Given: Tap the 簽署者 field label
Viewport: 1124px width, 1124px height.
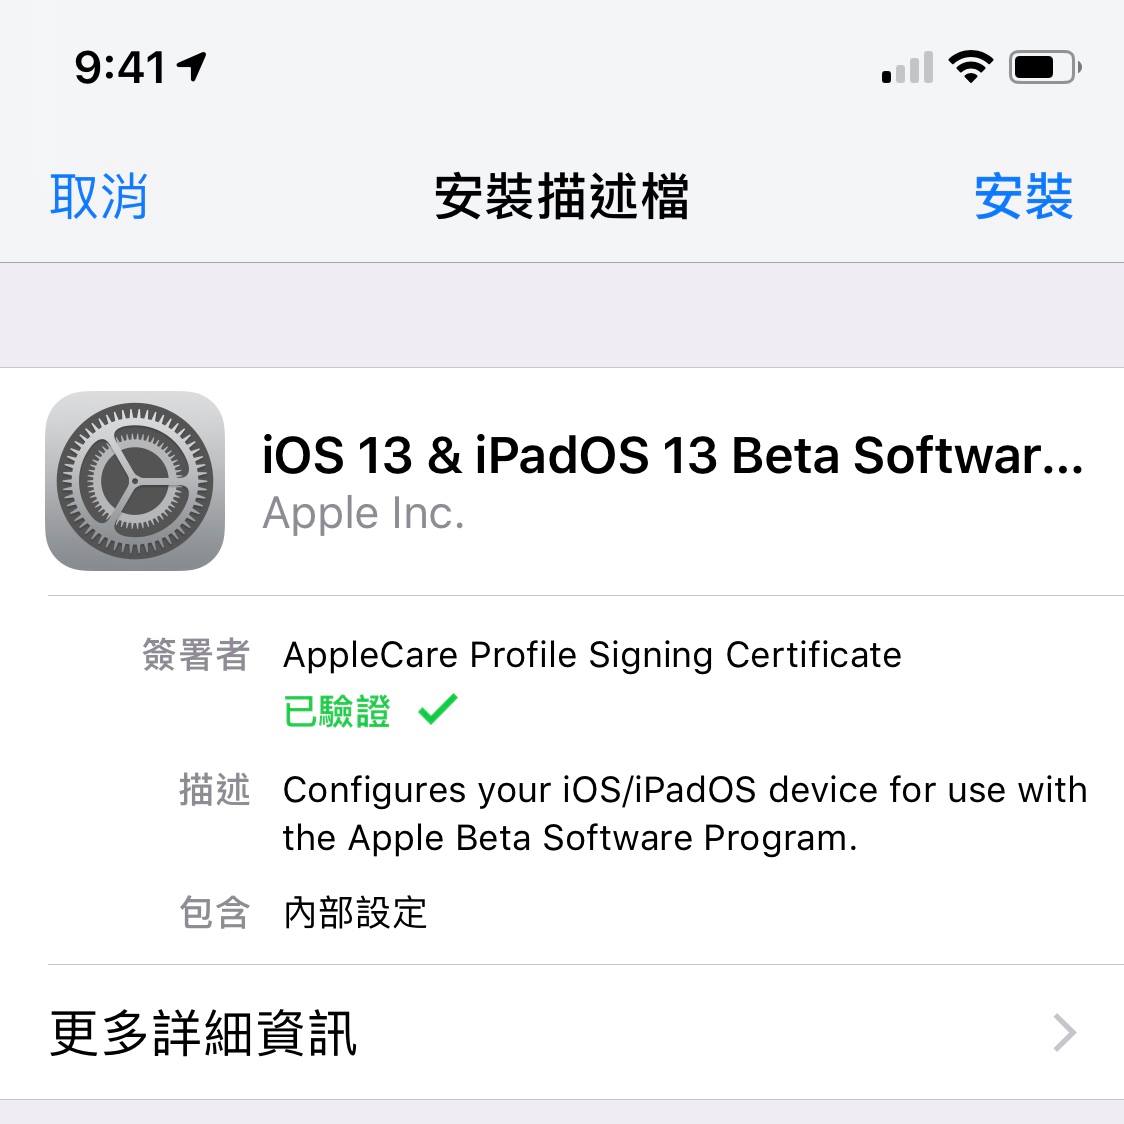Looking at the screenshot, I should [x=195, y=655].
